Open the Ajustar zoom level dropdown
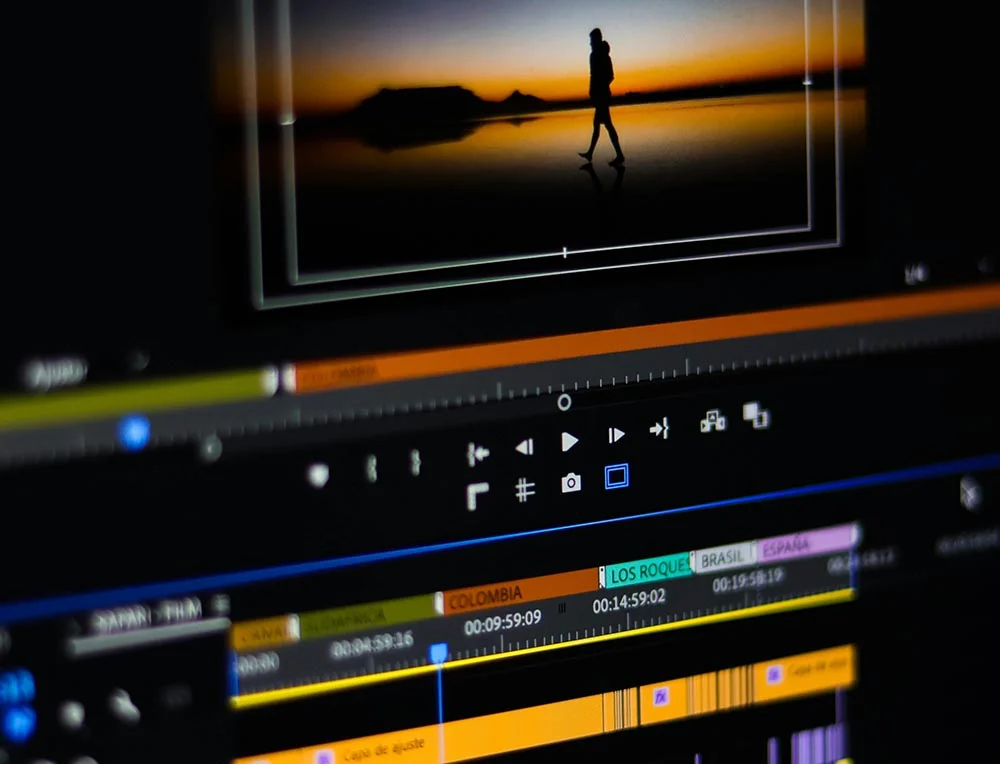The width and height of the screenshot is (1000, 764). tap(57, 376)
